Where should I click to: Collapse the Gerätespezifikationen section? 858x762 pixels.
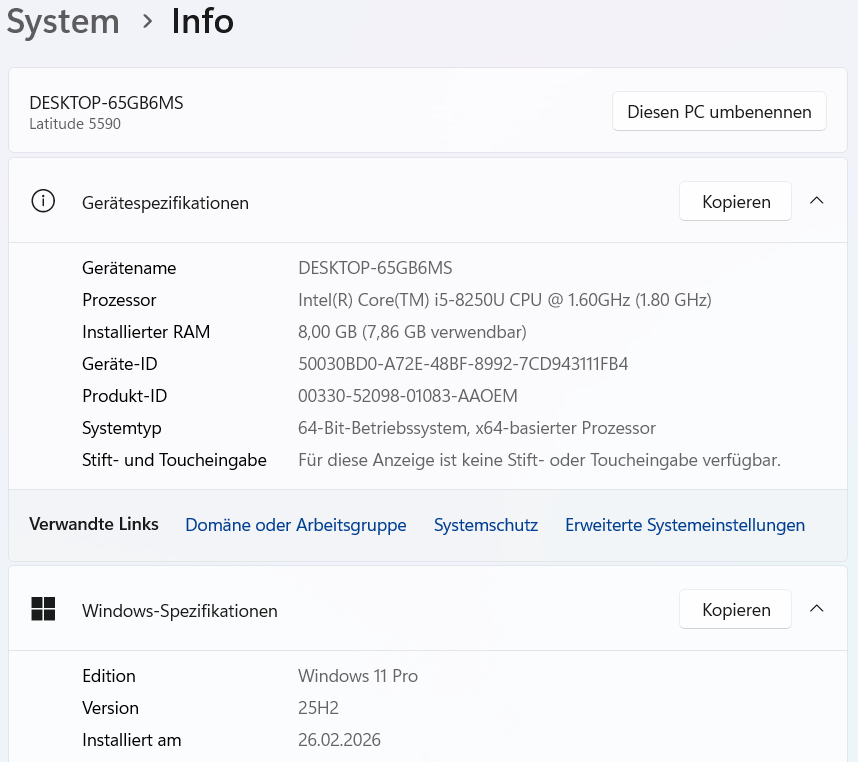pos(816,201)
